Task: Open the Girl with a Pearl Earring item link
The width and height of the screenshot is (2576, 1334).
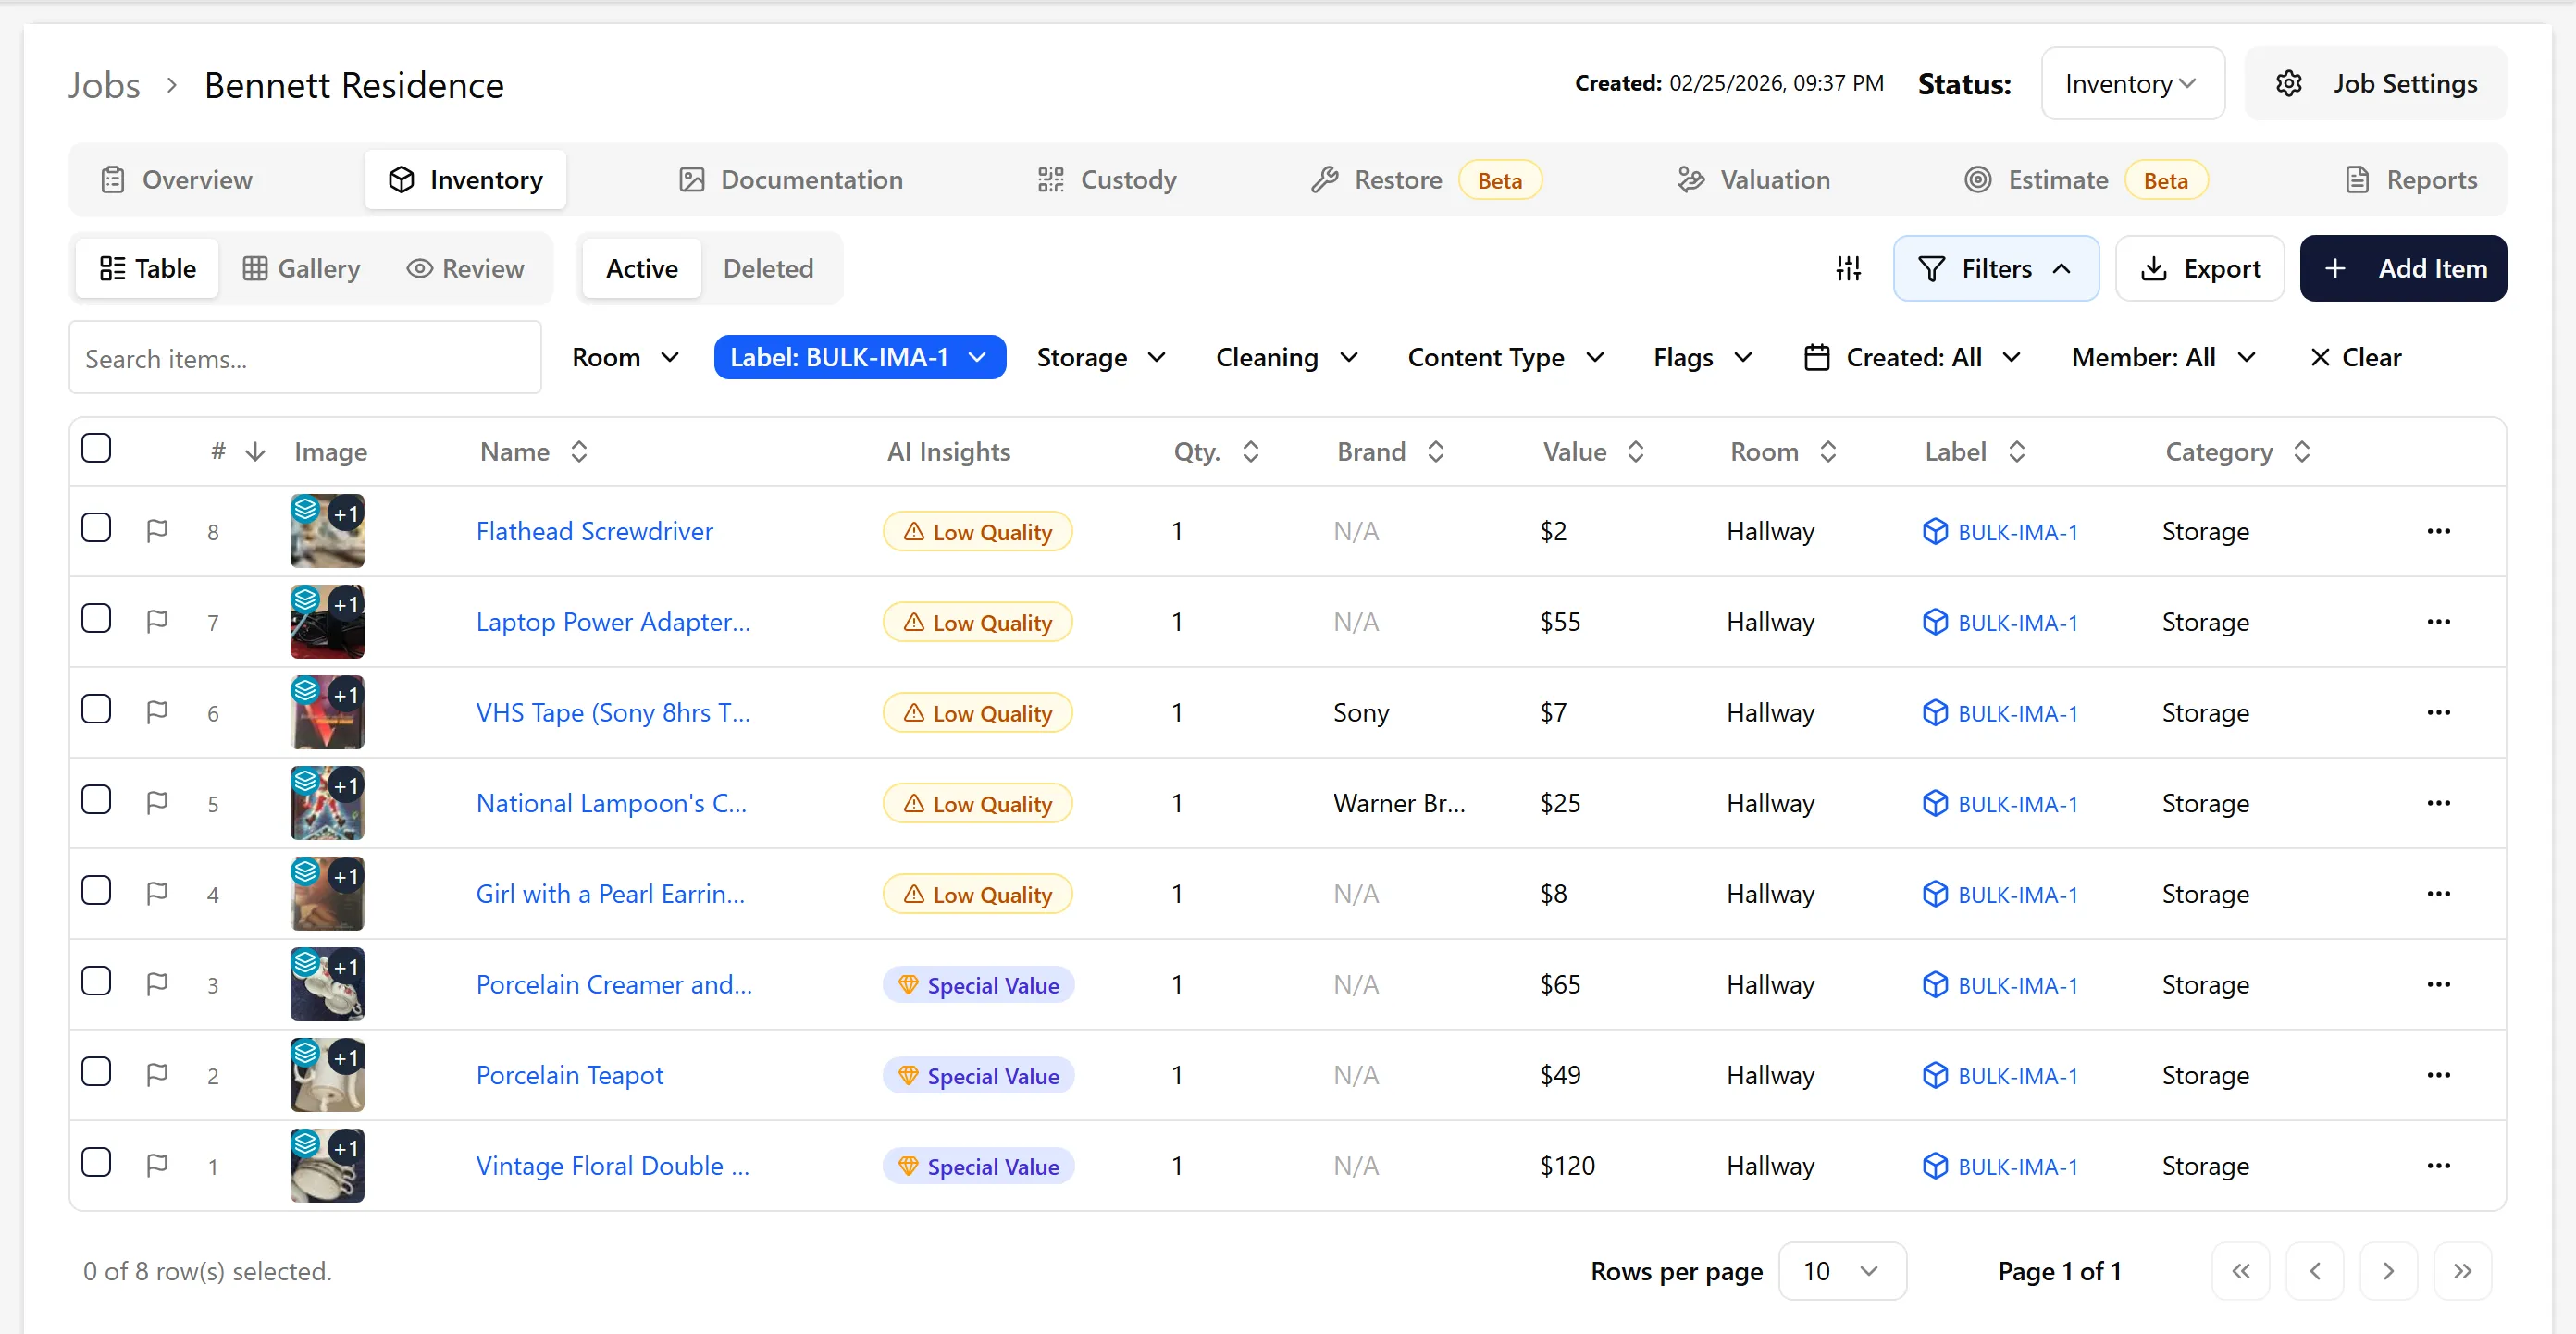Action: click(610, 894)
